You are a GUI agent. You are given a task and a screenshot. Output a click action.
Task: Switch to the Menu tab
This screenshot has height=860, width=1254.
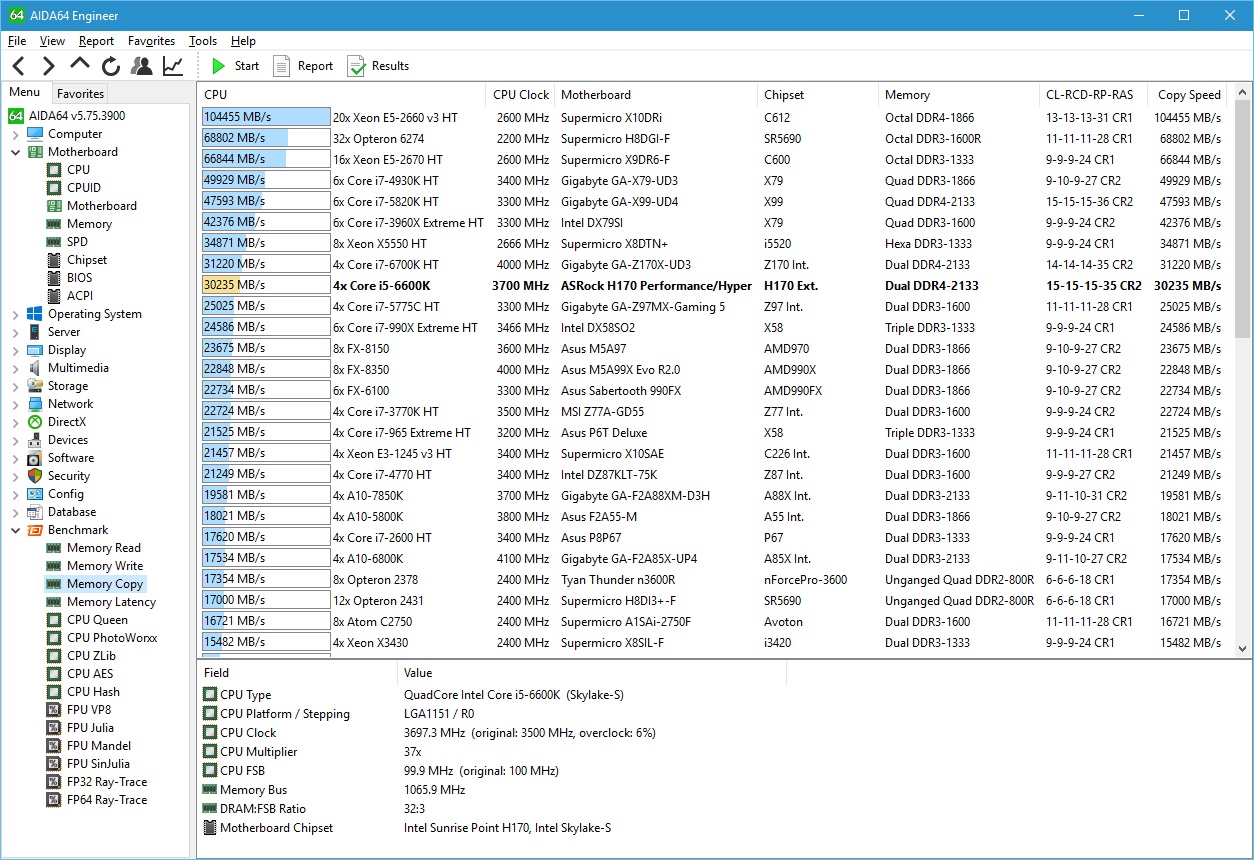pyautogui.click(x=25, y=92)
